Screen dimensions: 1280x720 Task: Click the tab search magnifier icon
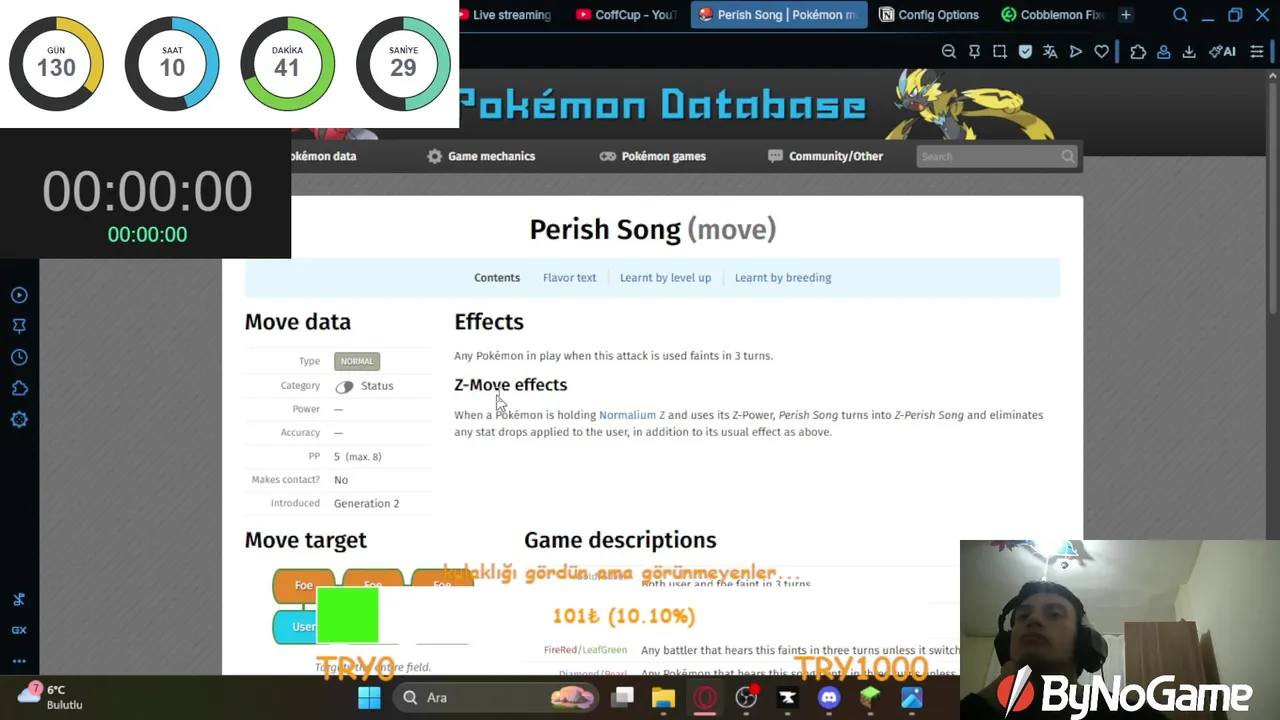coord(1181,15)
